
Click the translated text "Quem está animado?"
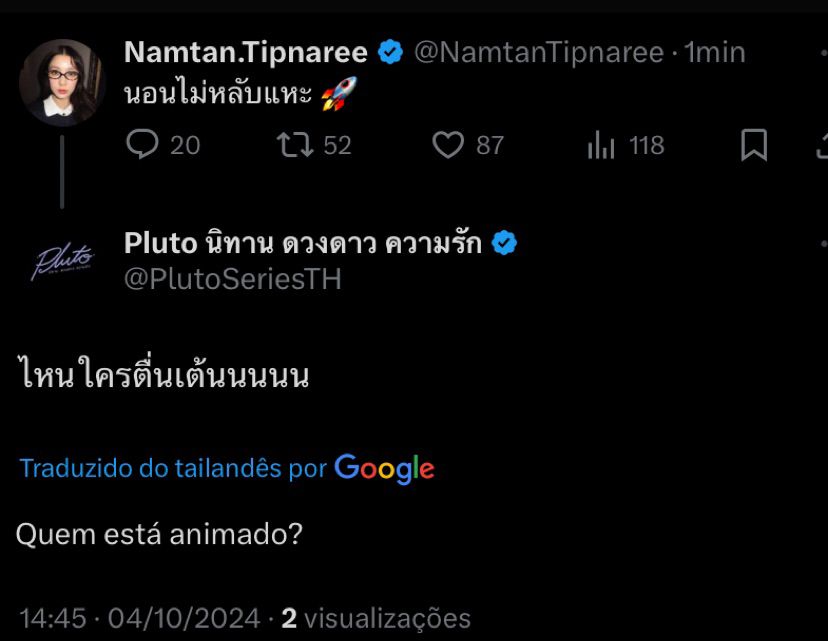tap(159, 534)
